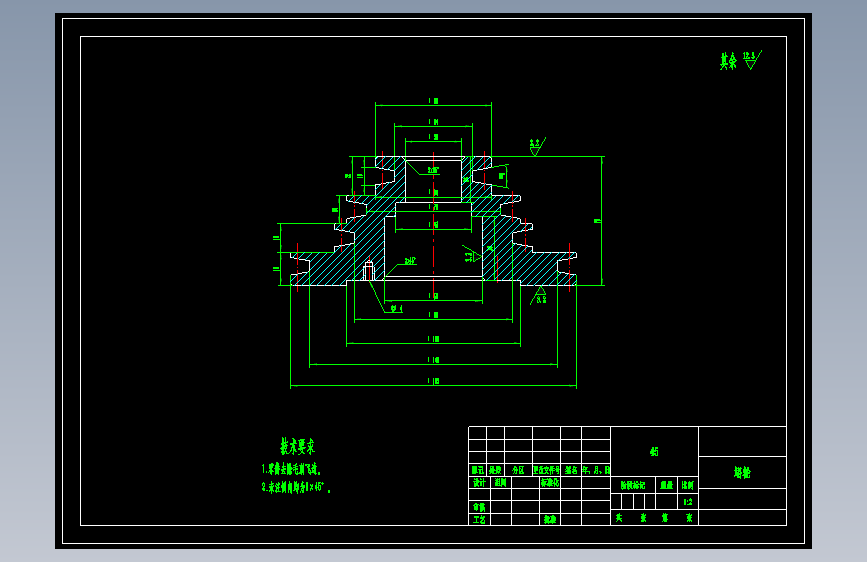Click the 比例 cell
The width and height of the screenshot is (867, 562).
[x=688, y=485]
